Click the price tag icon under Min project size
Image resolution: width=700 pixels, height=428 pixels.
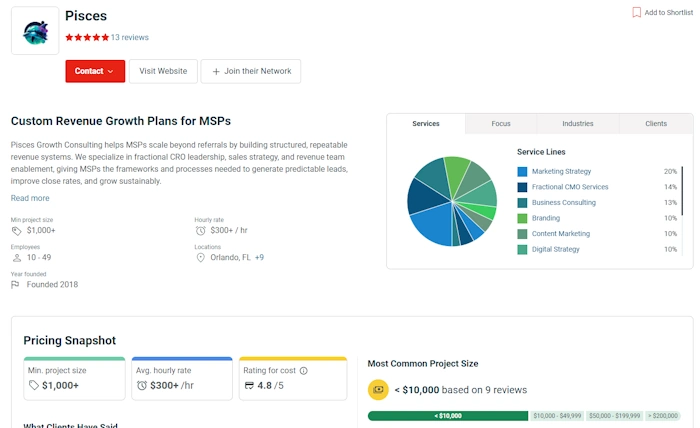pos(17,231)
